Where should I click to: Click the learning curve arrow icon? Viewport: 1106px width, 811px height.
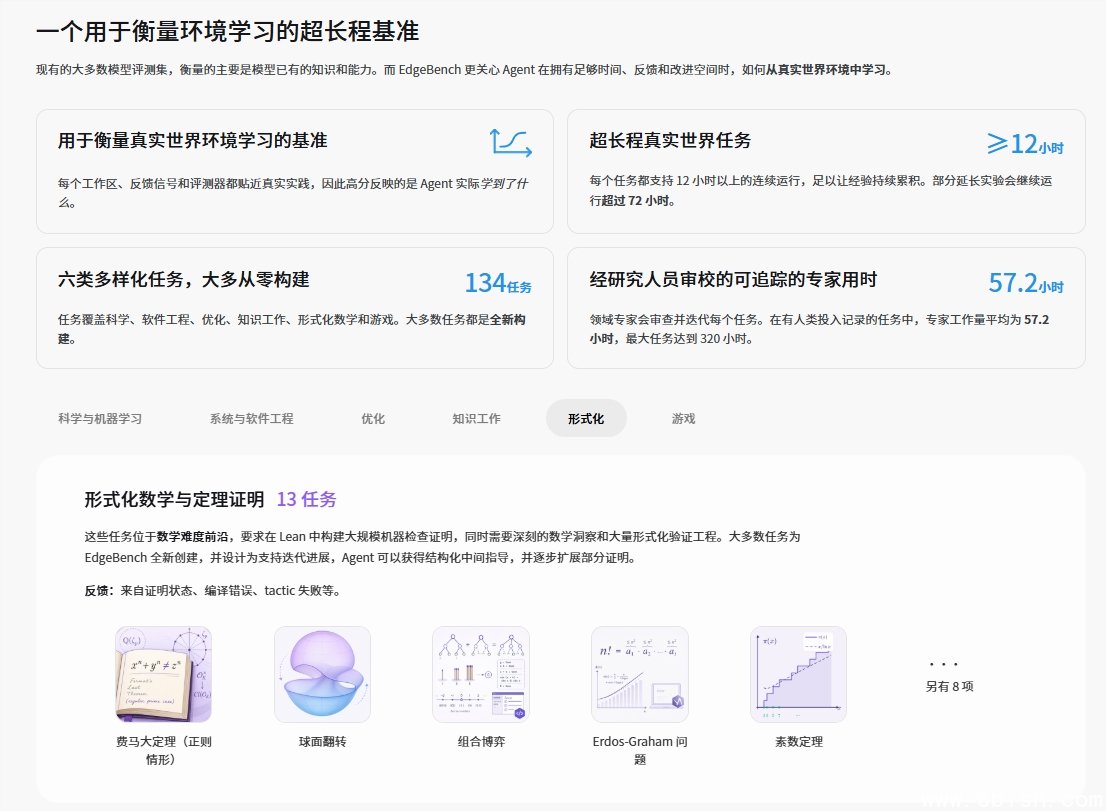tap(511, 142)
